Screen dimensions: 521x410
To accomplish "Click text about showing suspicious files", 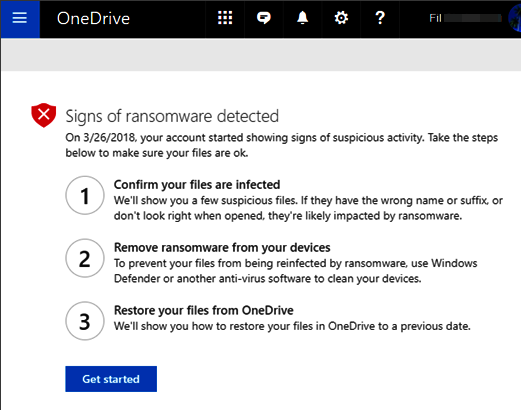I will click(x=308, y=208).
